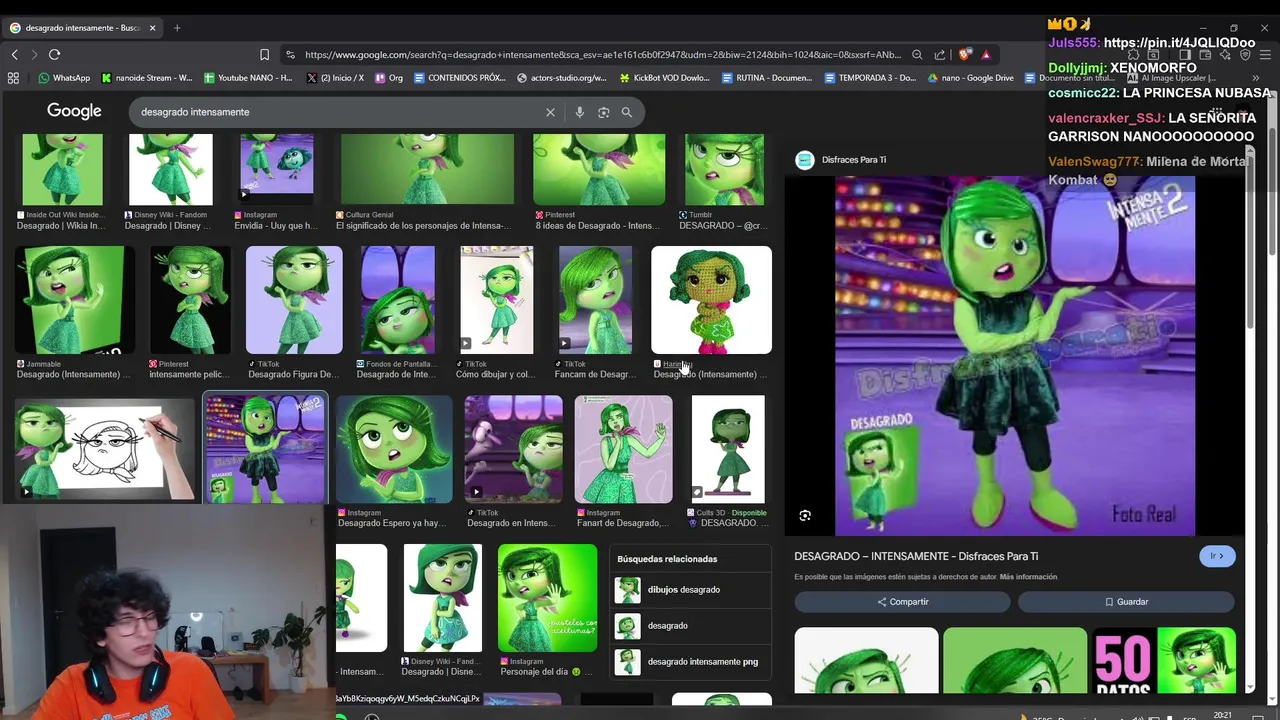The width and height of the screenshot is (1280, 720).
Task: Click the Ir button in preview panel
Action: (x=1217, y=556)
